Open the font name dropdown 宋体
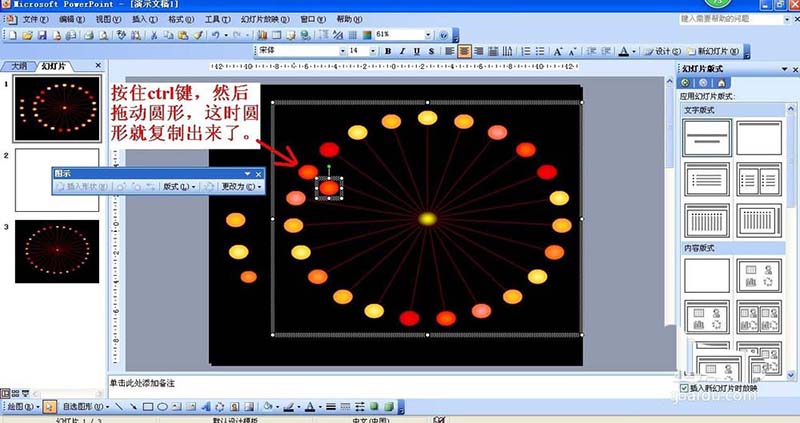This screenshot has width=800, height=423. (343, 51)
